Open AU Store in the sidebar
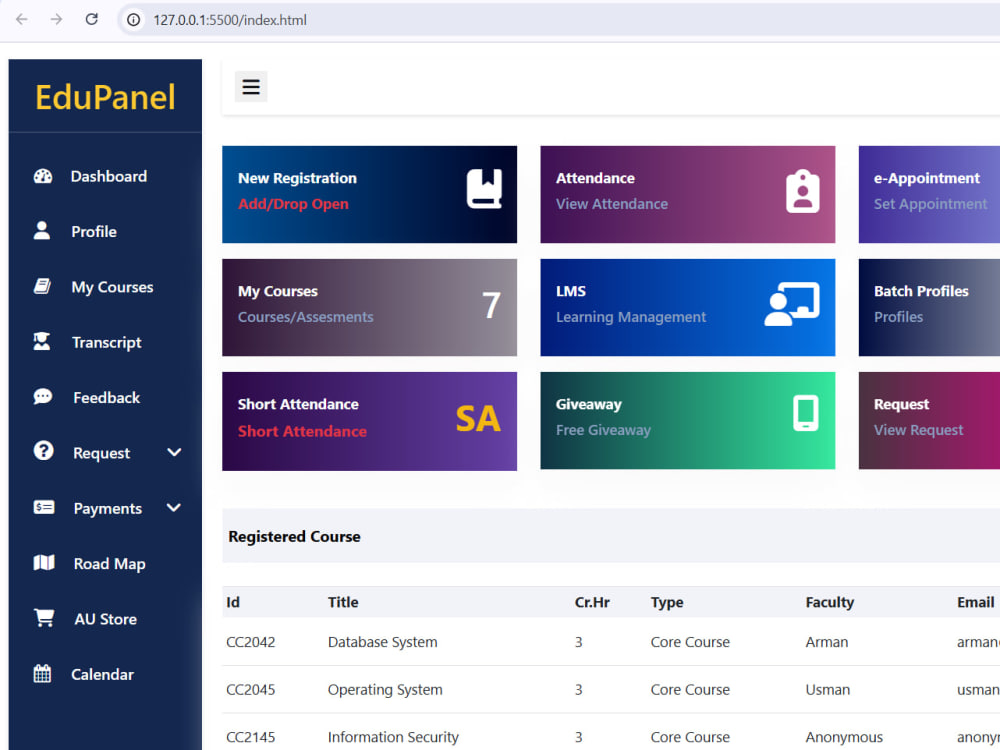1000x750 pixels. point(106,619)
